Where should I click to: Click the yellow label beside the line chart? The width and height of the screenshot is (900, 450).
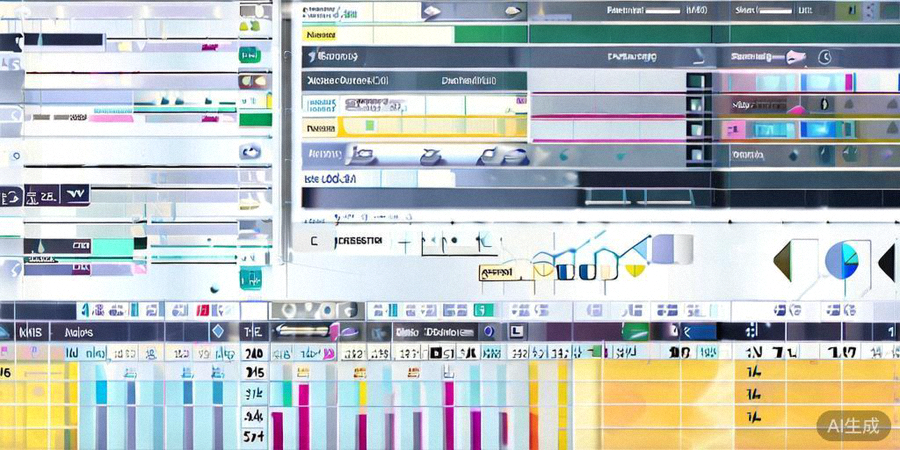[x=496, y=271]
